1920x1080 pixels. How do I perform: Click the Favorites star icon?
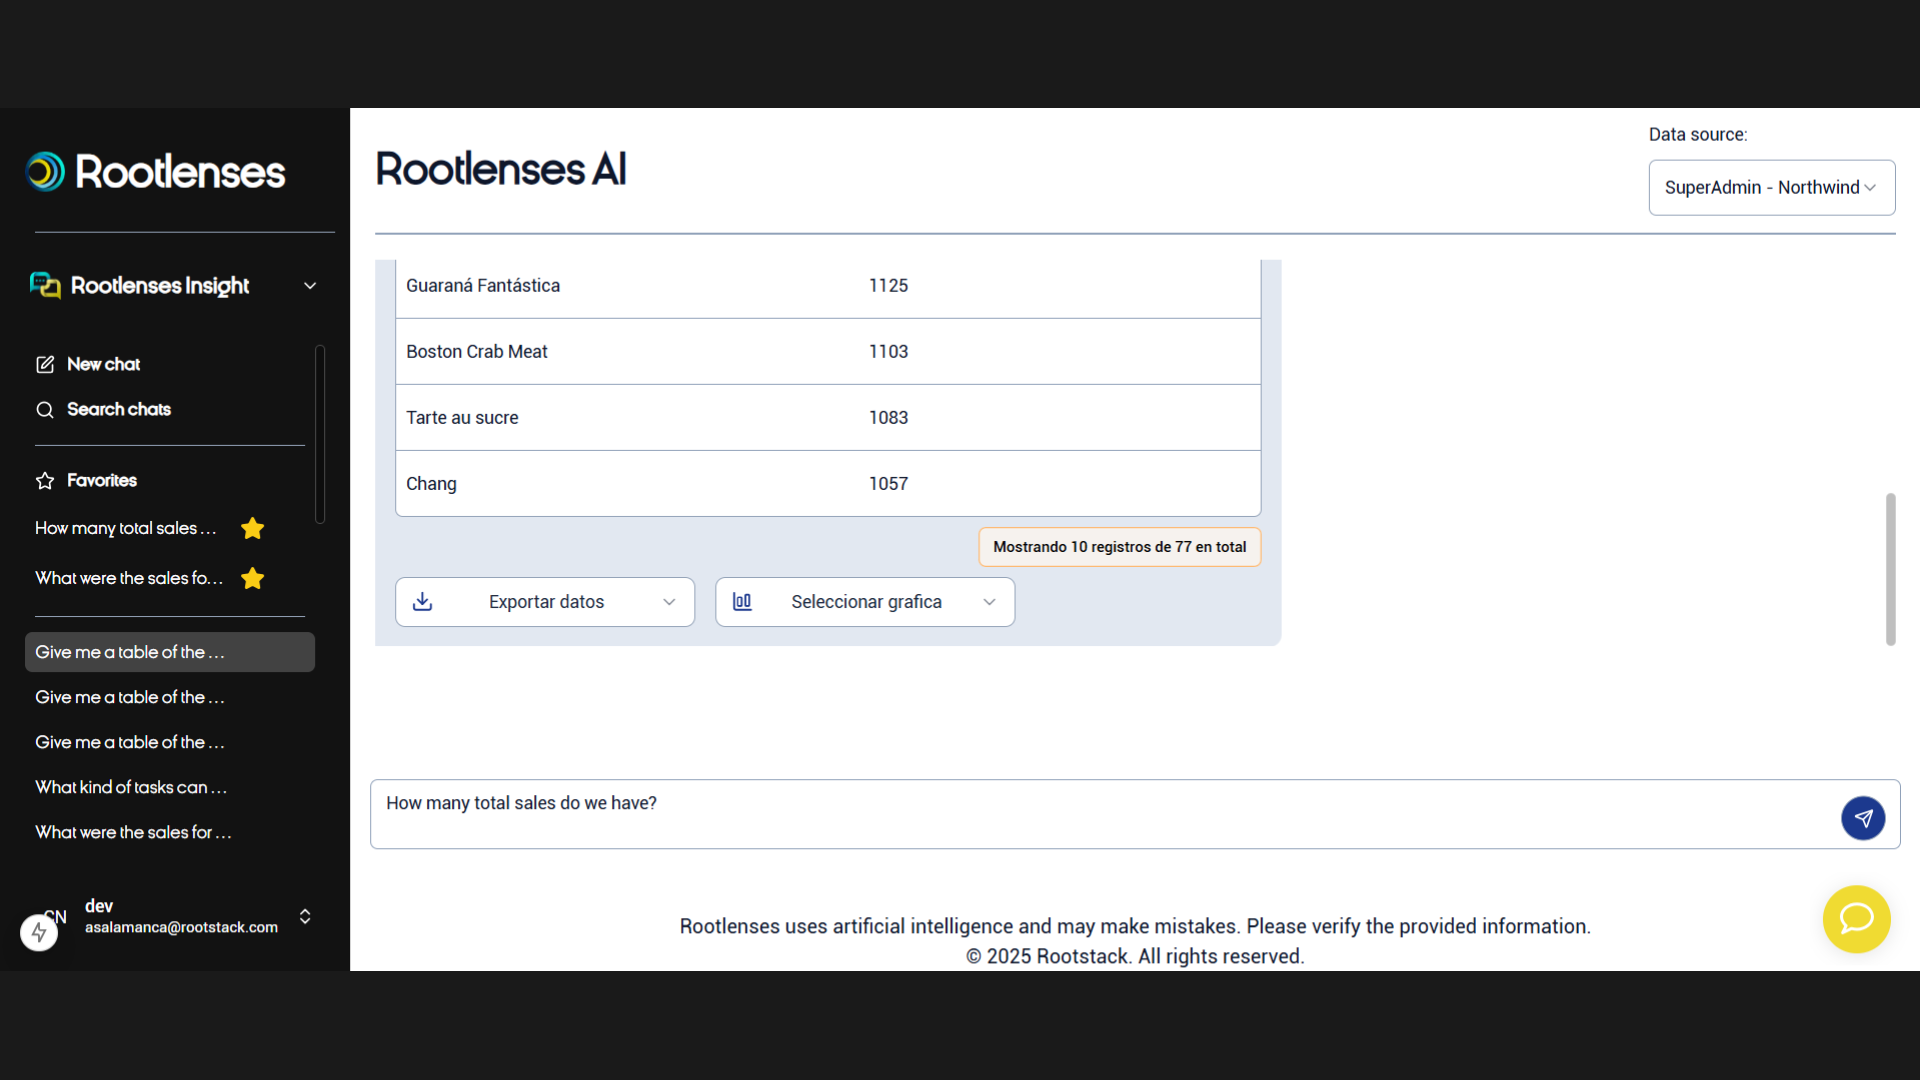pyautogui.click(x=44, y=480)
